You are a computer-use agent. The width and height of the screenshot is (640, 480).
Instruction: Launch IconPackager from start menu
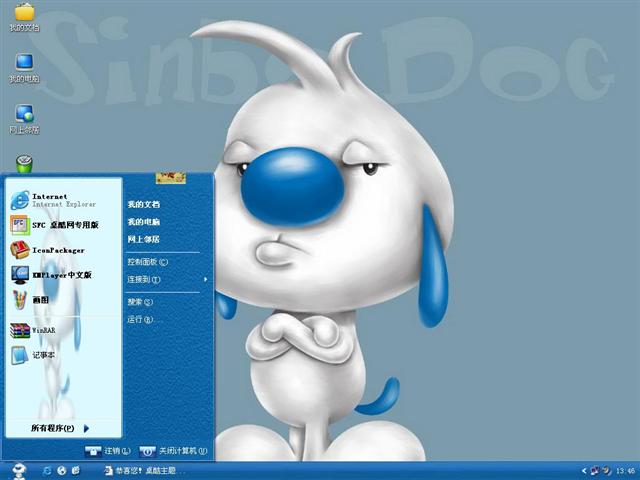point(20,250)
